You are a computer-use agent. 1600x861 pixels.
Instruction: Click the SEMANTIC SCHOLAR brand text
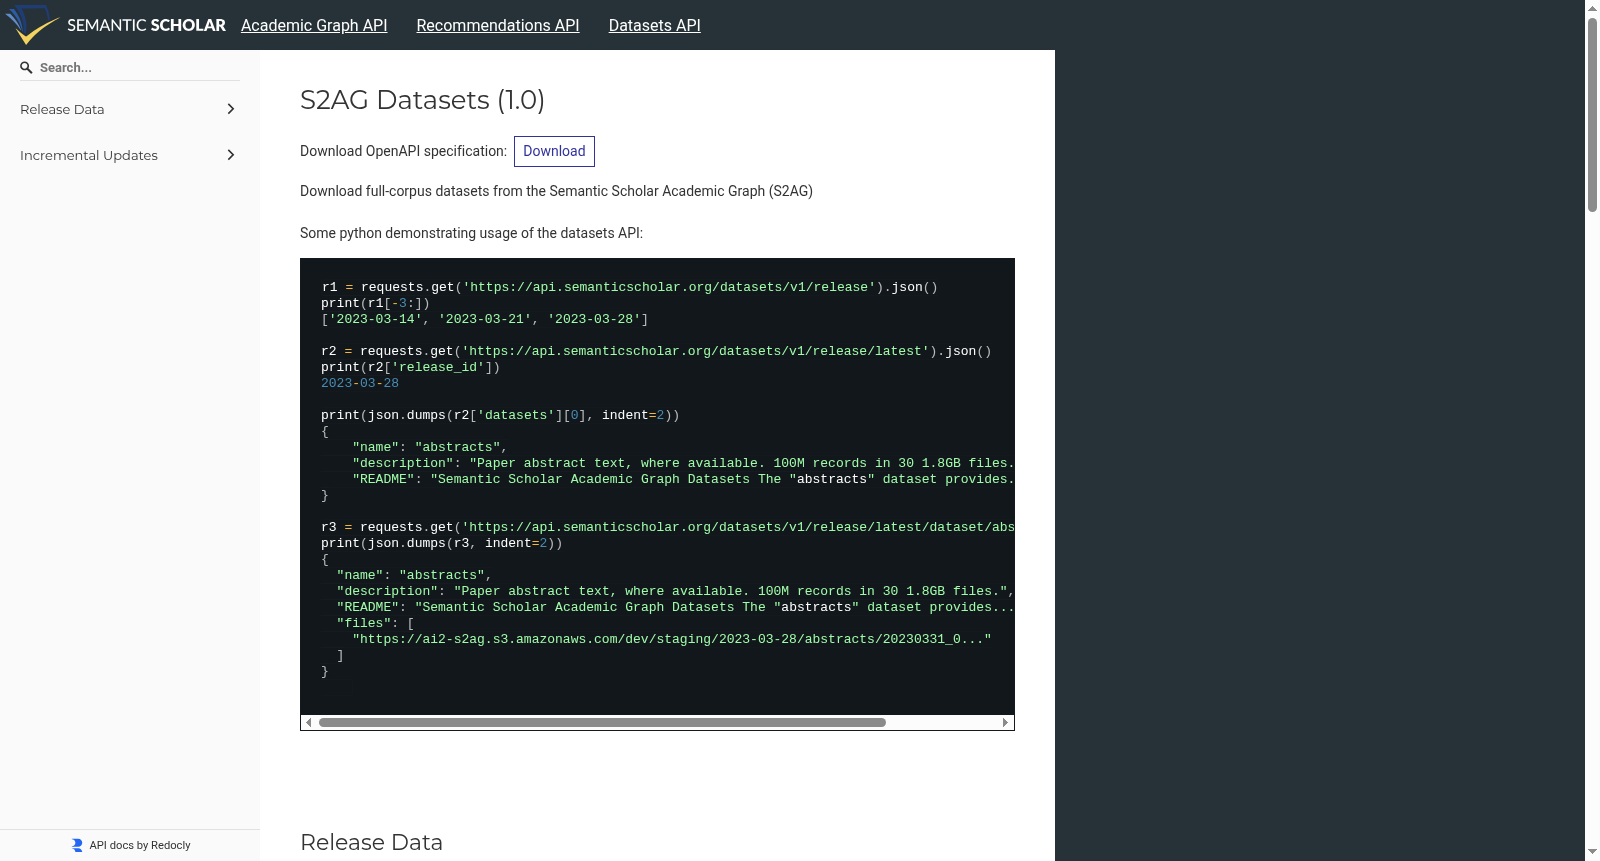(x=146, y=25)
